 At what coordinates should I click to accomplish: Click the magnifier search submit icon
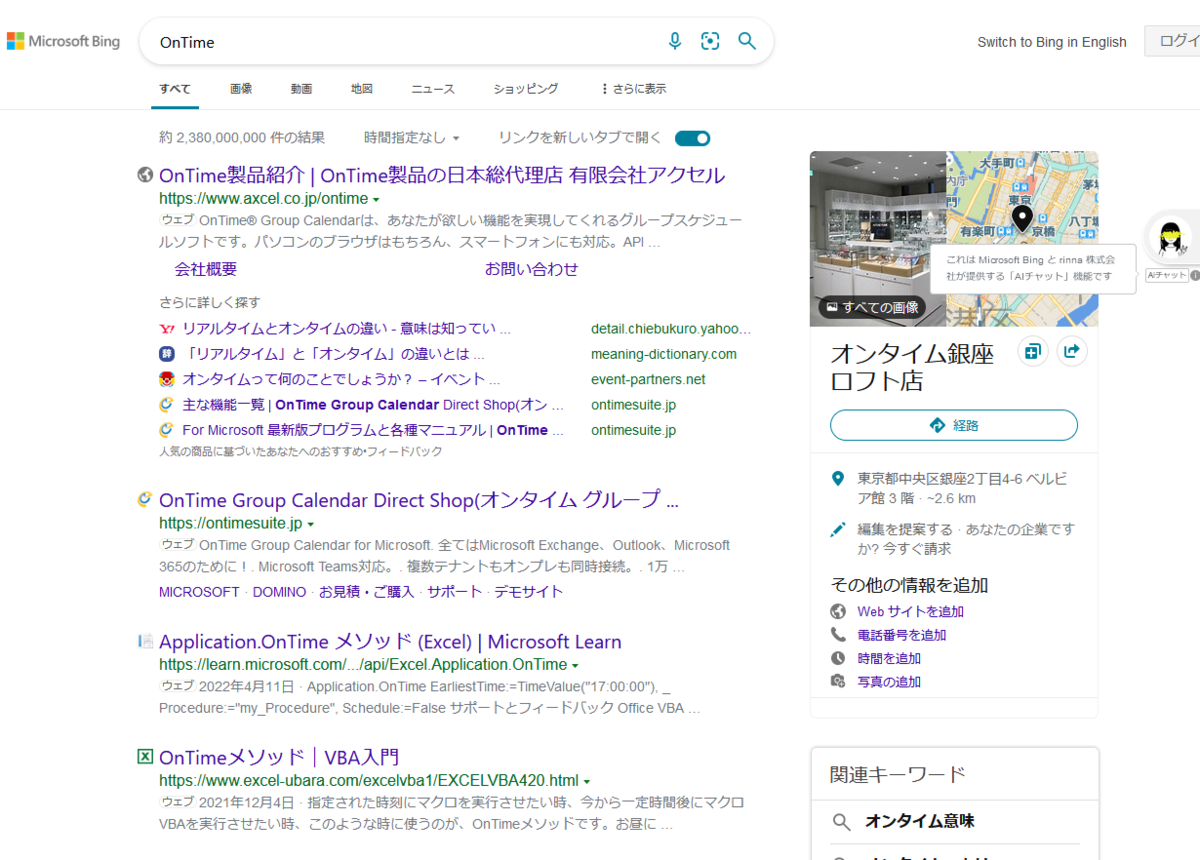[747, 41]
